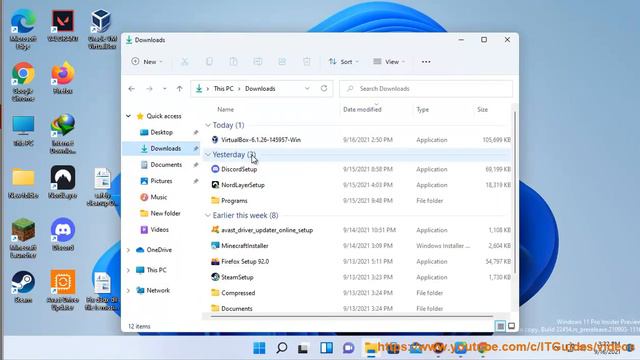This screenshot has width=640, height=360.
Task: Open the Discord desktop shortcut
Action: [x=62, y=235]
